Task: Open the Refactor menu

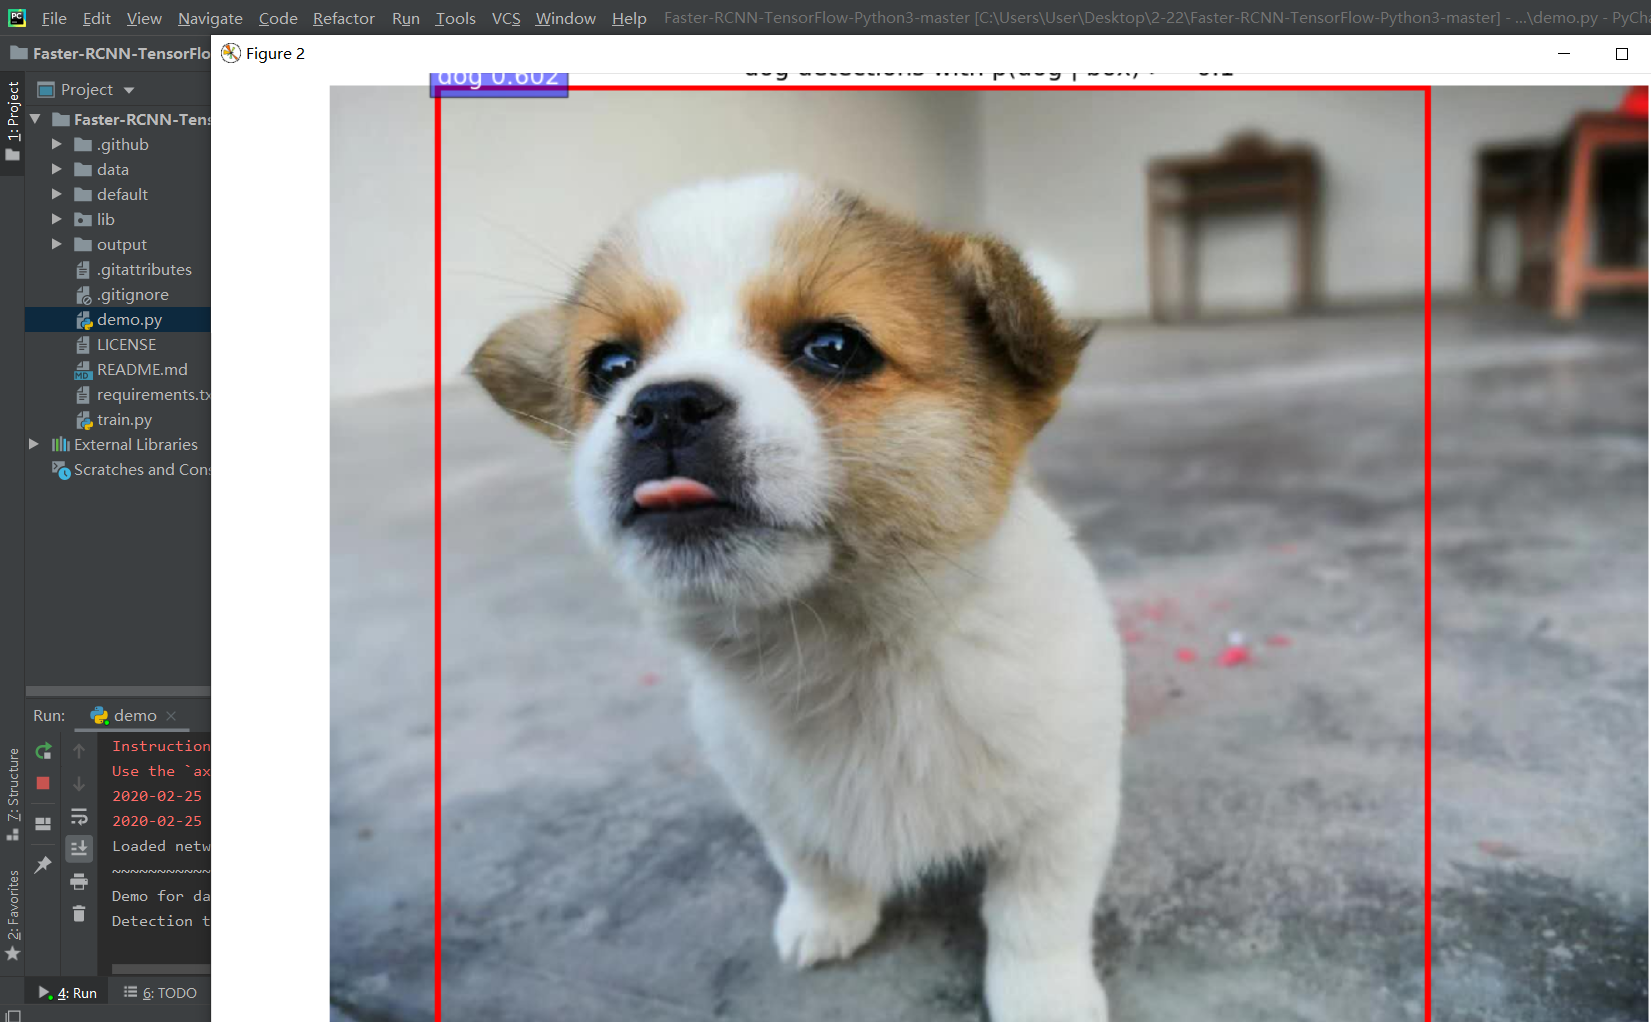Action: 343,17
